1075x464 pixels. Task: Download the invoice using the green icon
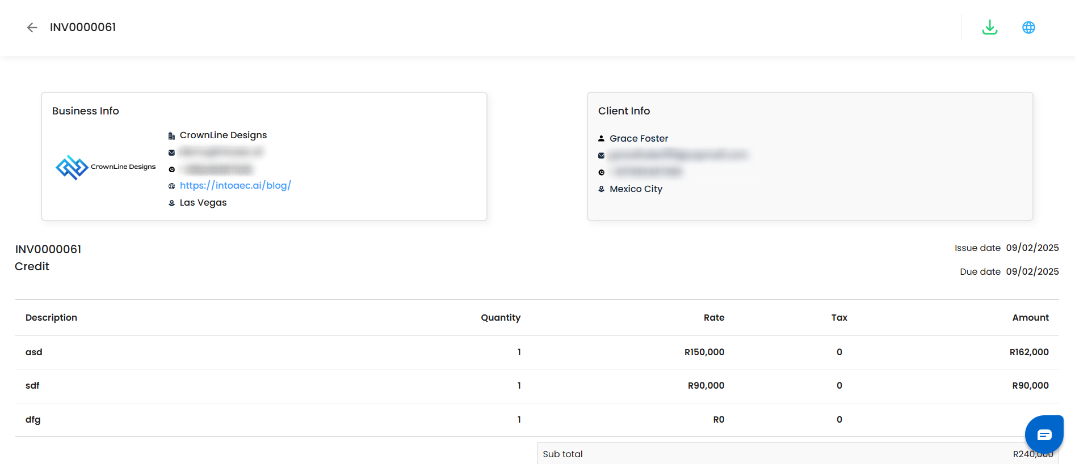coord(990,28)
